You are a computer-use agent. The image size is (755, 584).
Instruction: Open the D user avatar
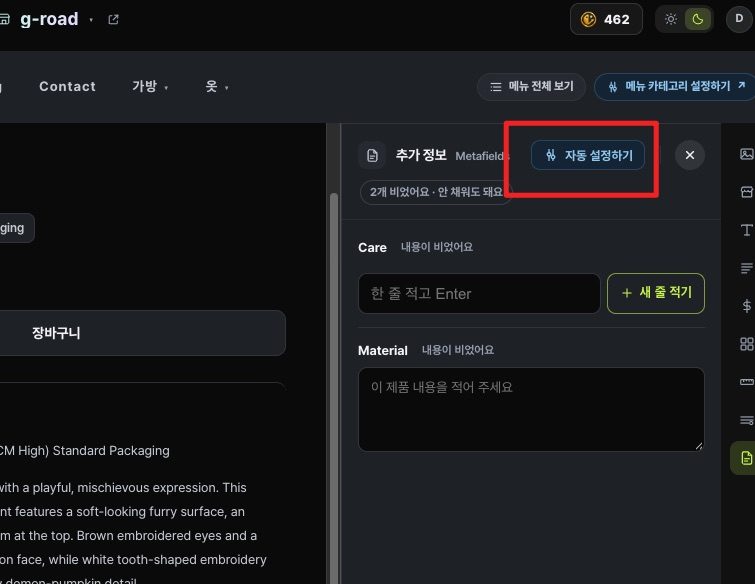pyautogui.click(x=739, y=19)
